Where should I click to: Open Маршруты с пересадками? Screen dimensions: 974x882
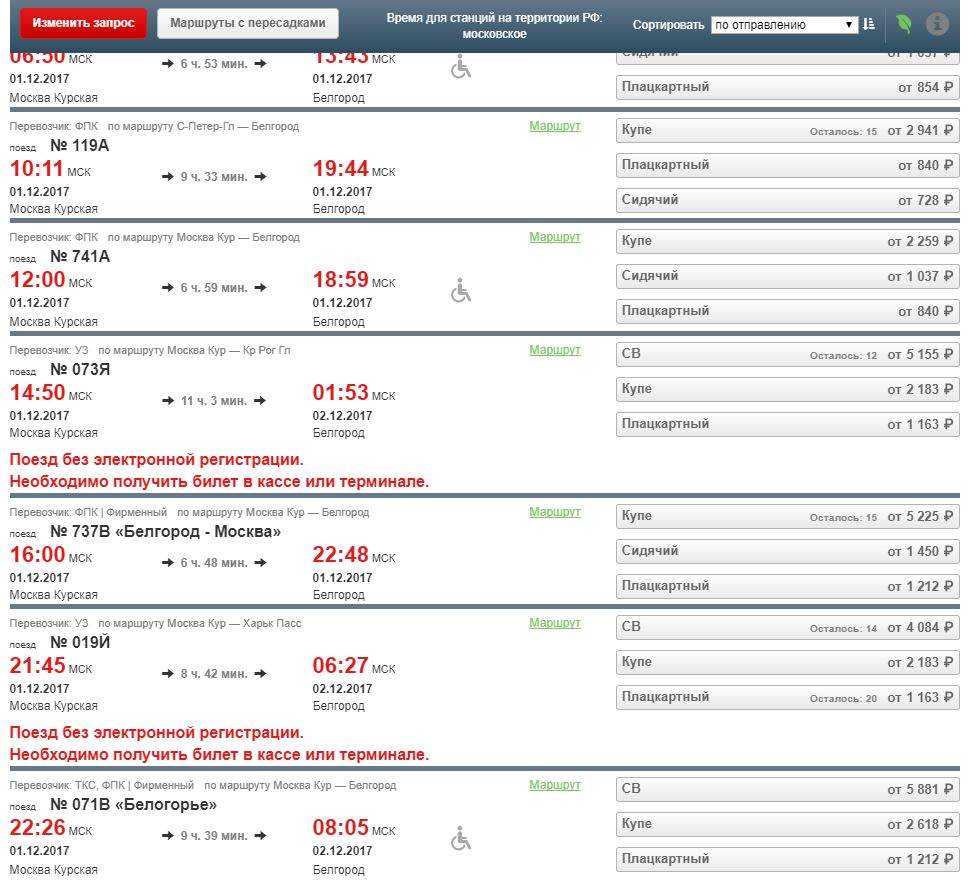248,23
